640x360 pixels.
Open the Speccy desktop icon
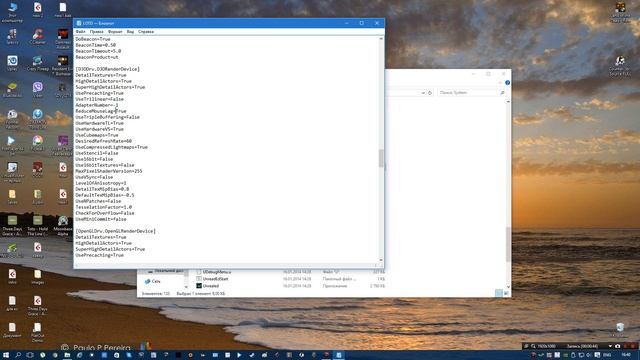[x=12, y=36]
